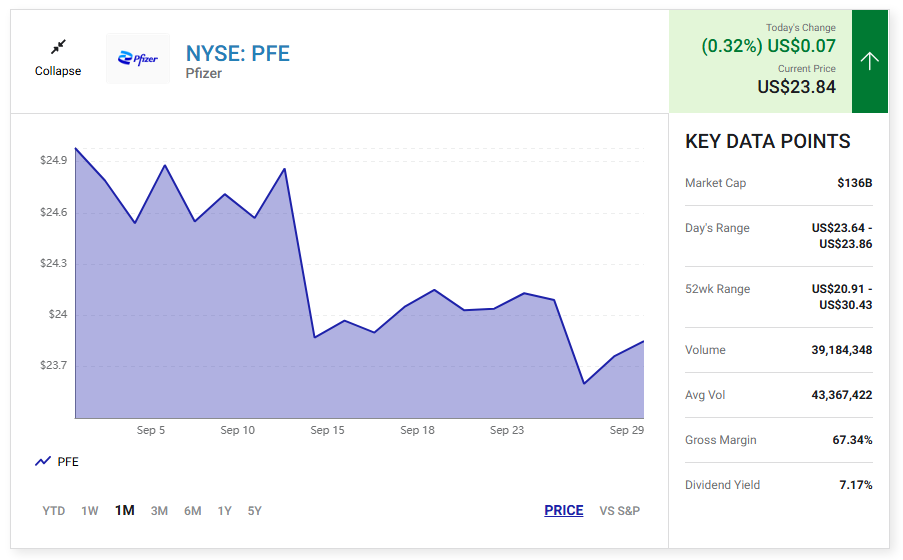Switch chart to 1W range
Screen dimensions: 903x560
click(90, 511)
